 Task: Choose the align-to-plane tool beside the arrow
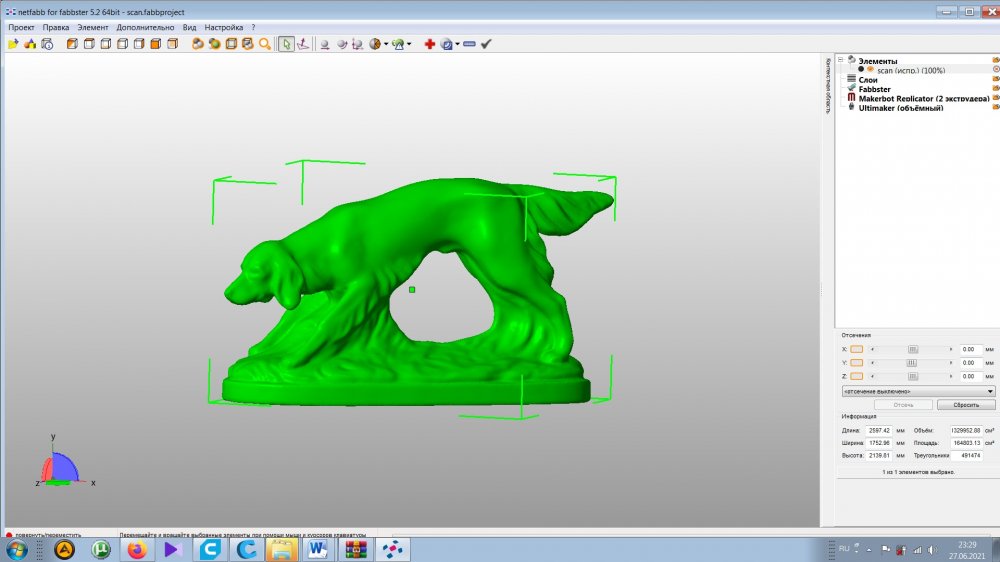pos(304,44)
